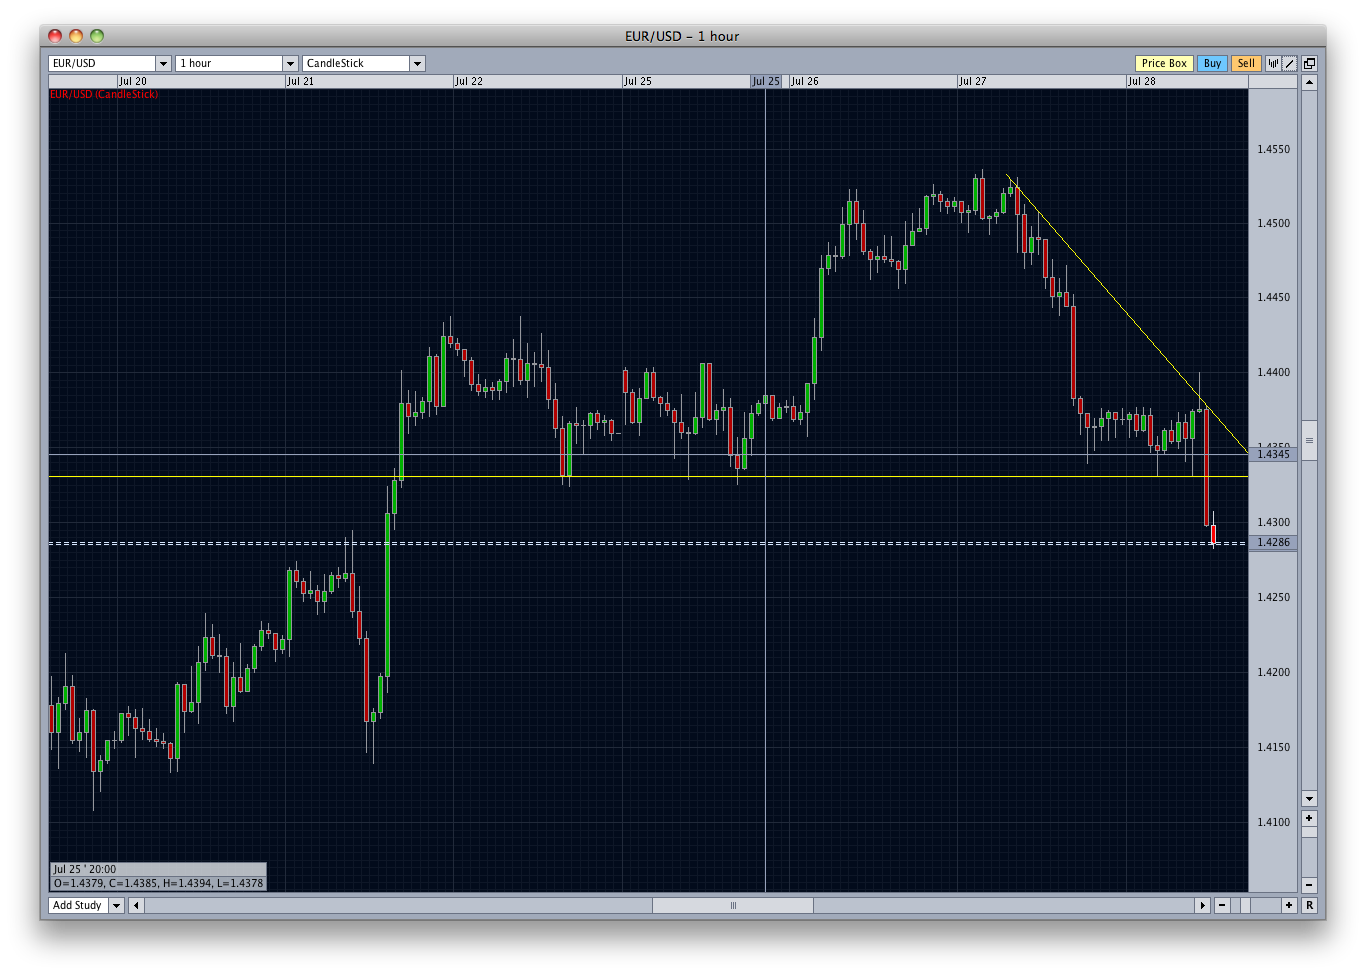Image resolution: width=1366 pixels, height=975 pixels.
Task: Toggle the trend line drawing tool
Action: [1290, 63]
